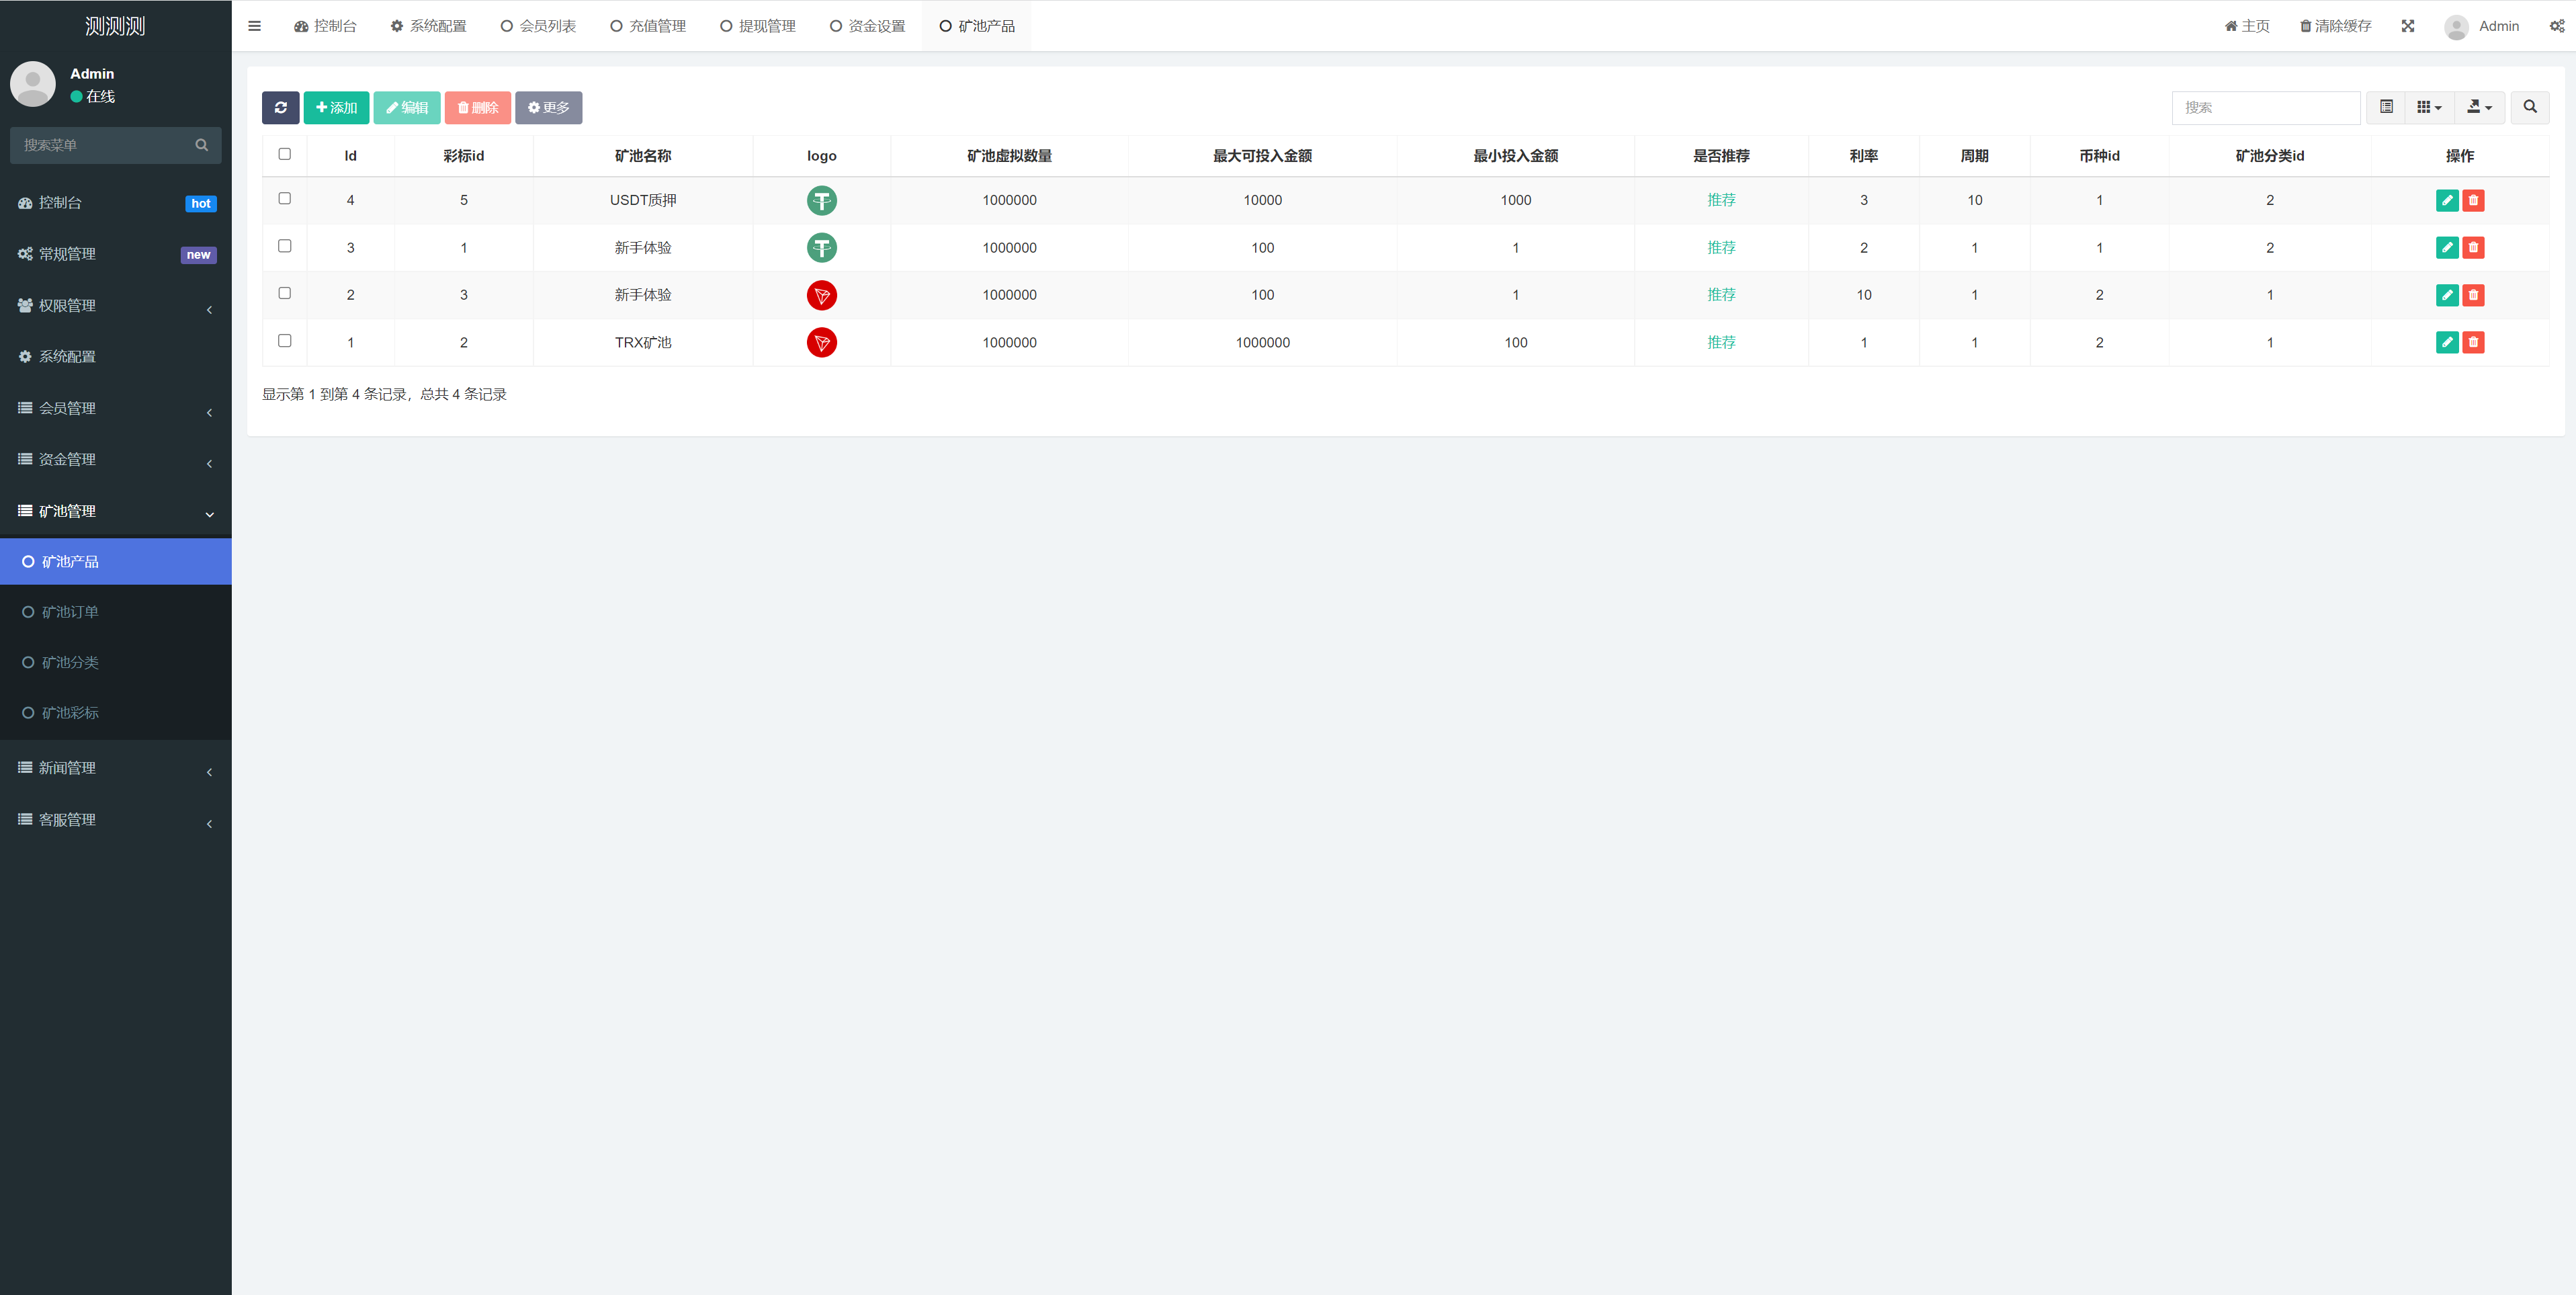This screenshot has width=2576, height=1295.
Task: Expand the 资金管理 sidebar section
Action: 116,459
